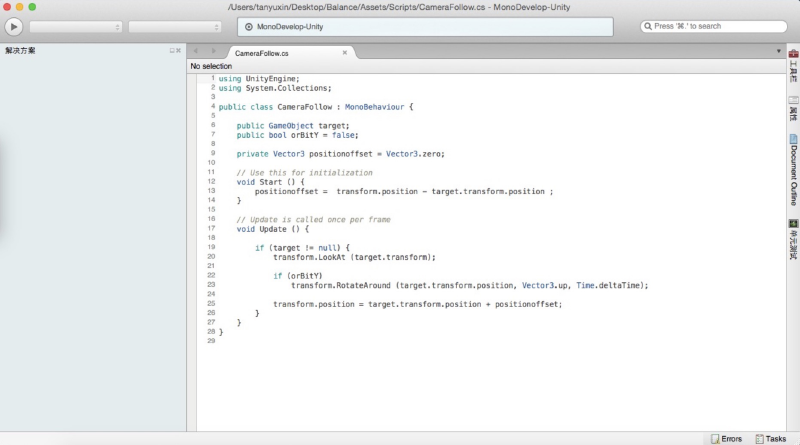Navigate back with the left arrow
The width and height of the screenshot is (800, 445).
click(196, 50)
